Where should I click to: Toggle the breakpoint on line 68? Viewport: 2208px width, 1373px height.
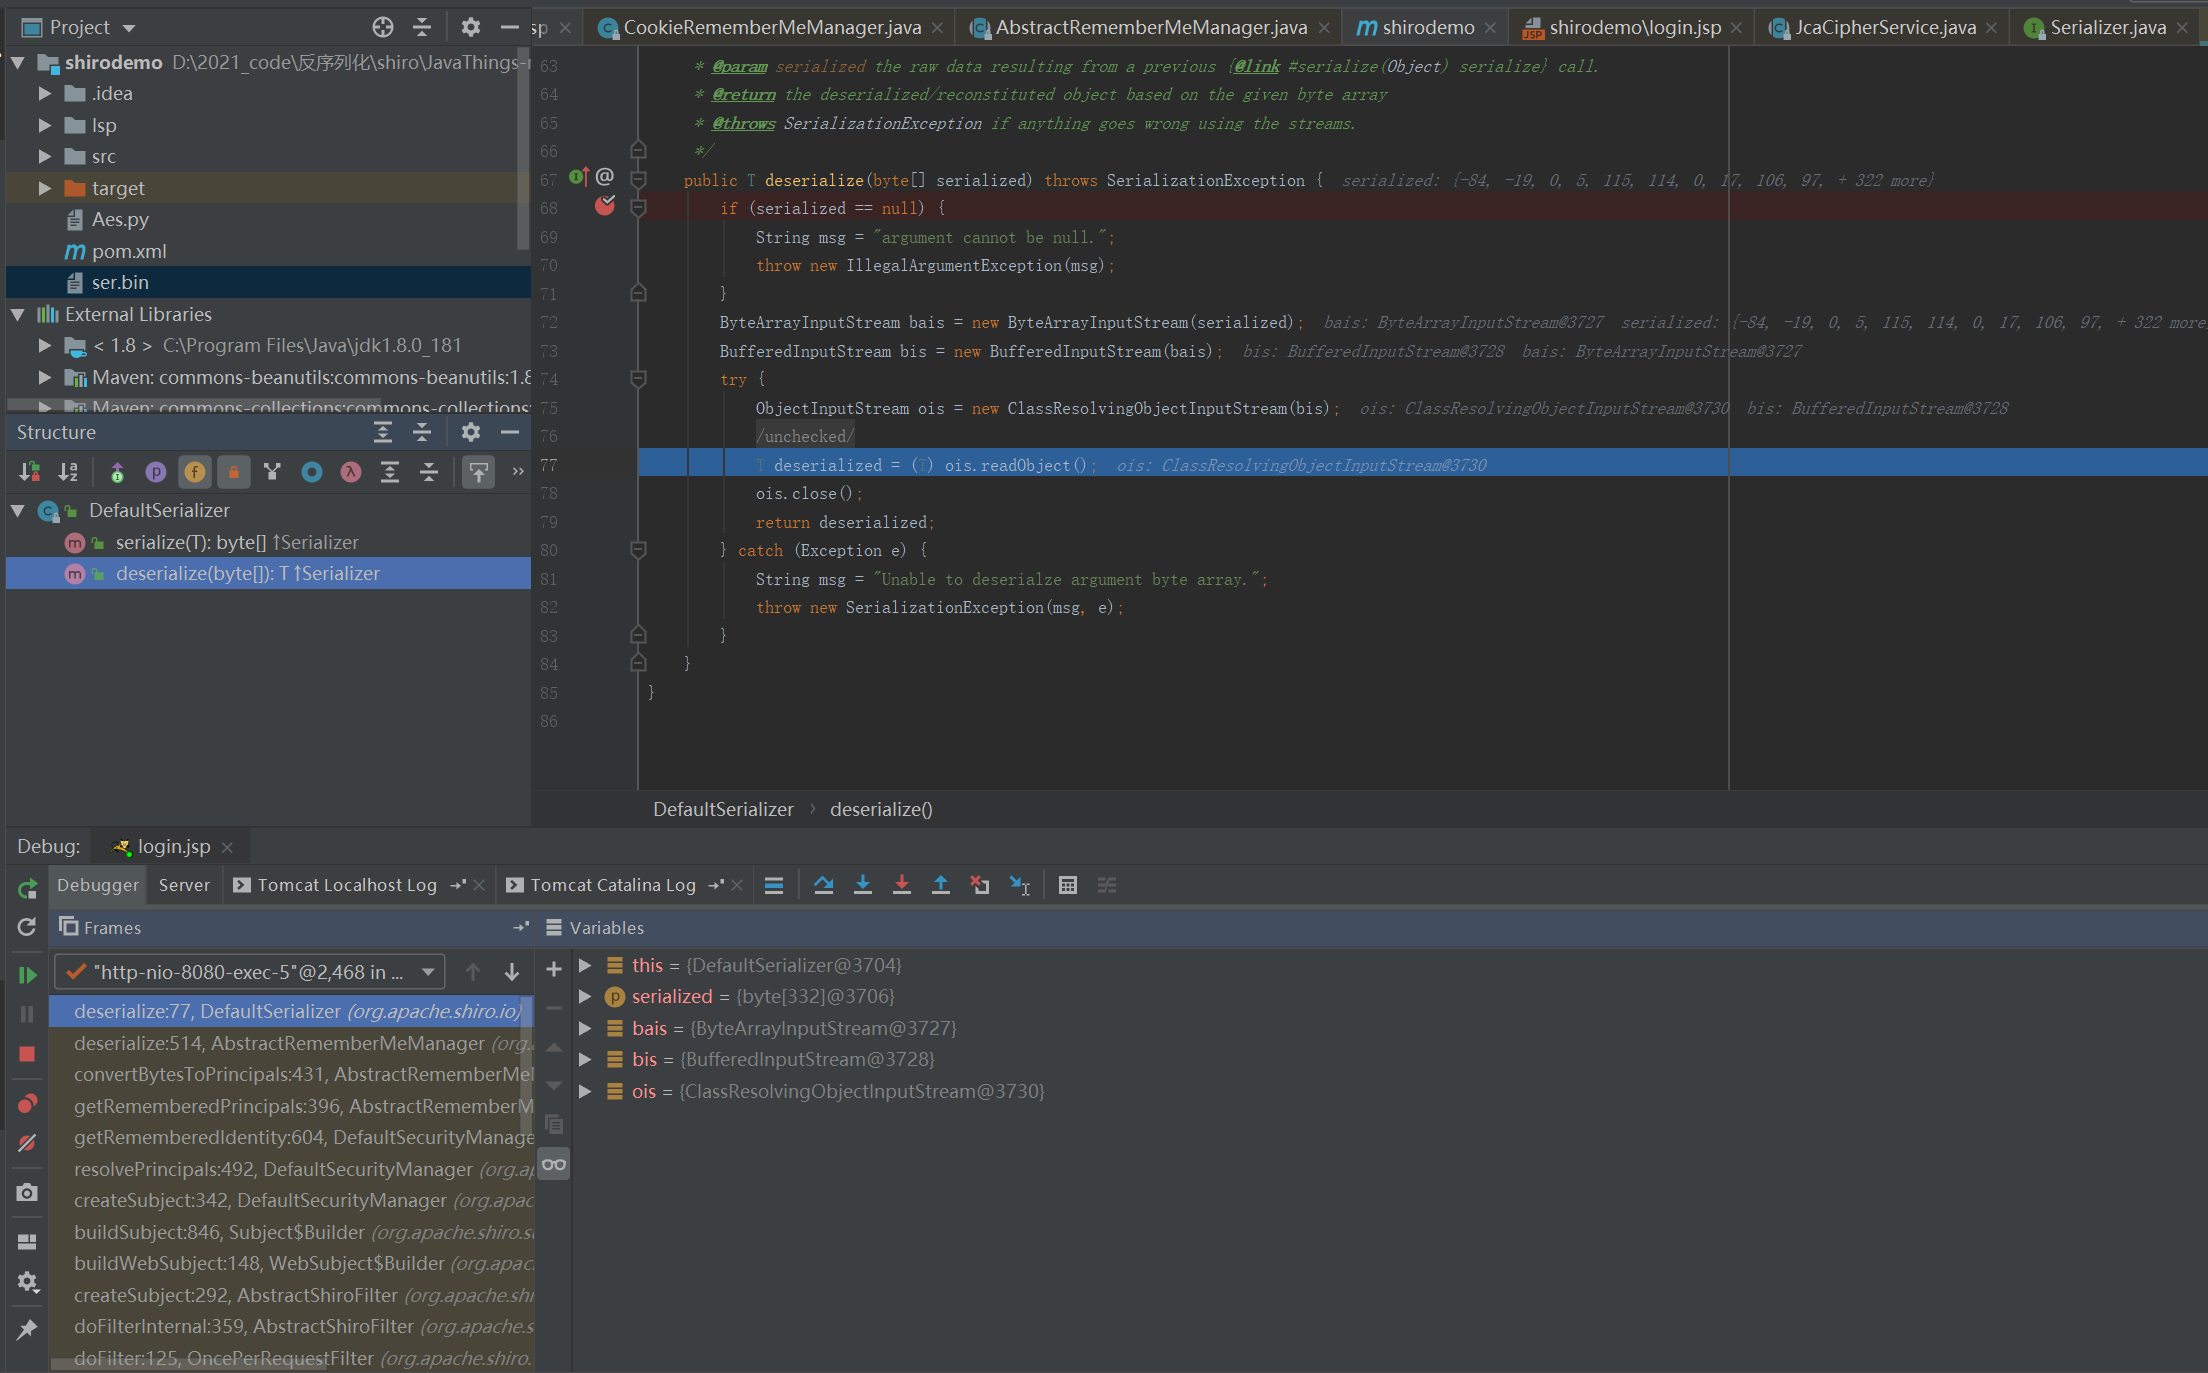tap(605, 207)
